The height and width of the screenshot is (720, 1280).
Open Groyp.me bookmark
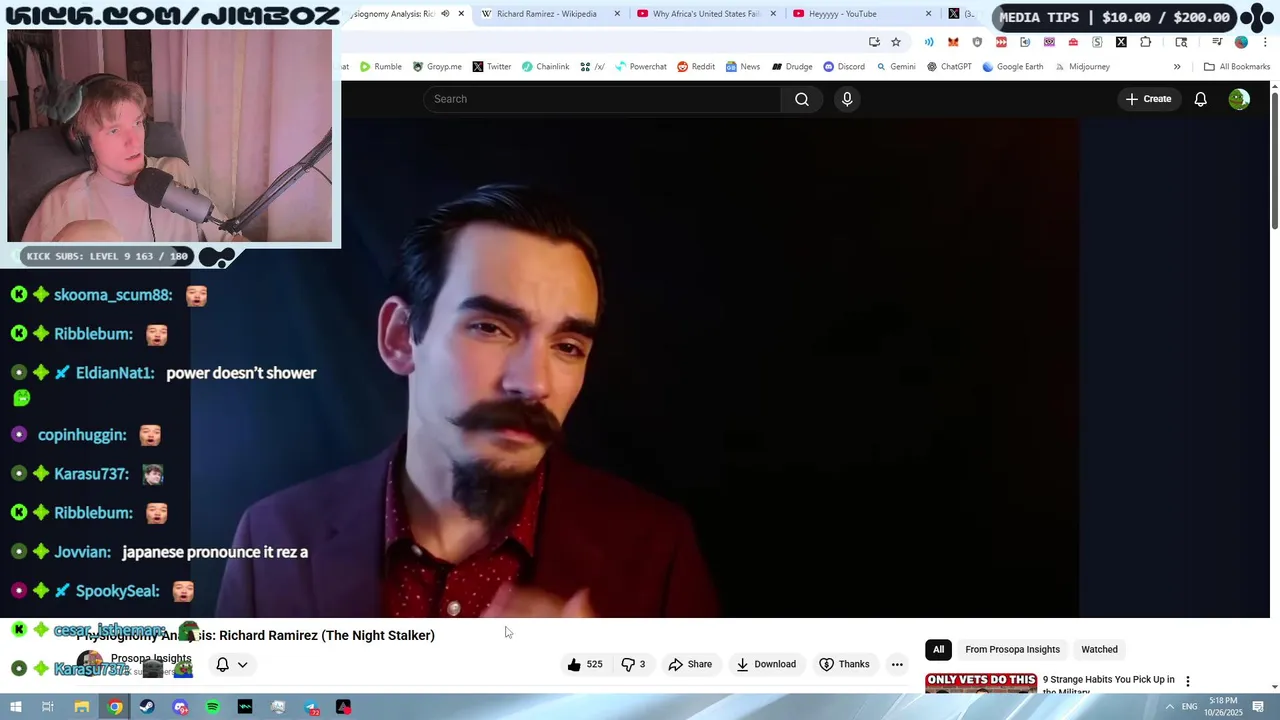437,67
